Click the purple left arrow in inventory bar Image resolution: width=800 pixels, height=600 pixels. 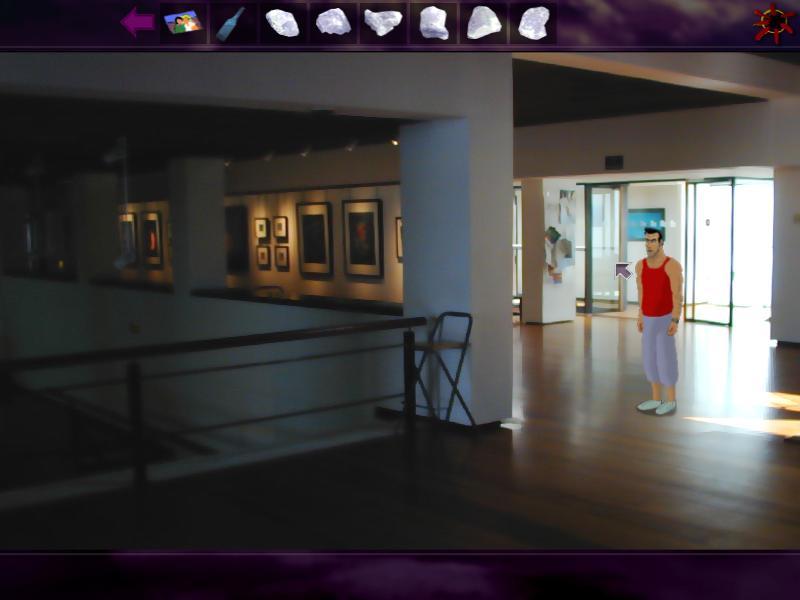coord(137,22)
